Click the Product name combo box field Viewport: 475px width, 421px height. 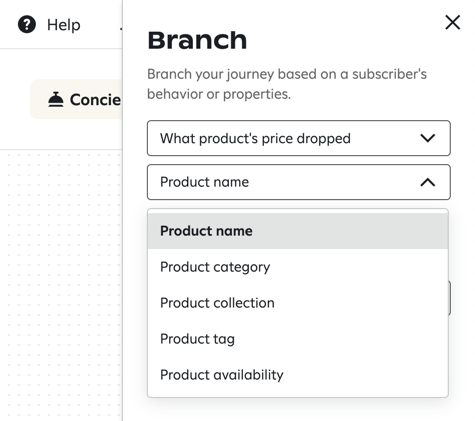299,182
